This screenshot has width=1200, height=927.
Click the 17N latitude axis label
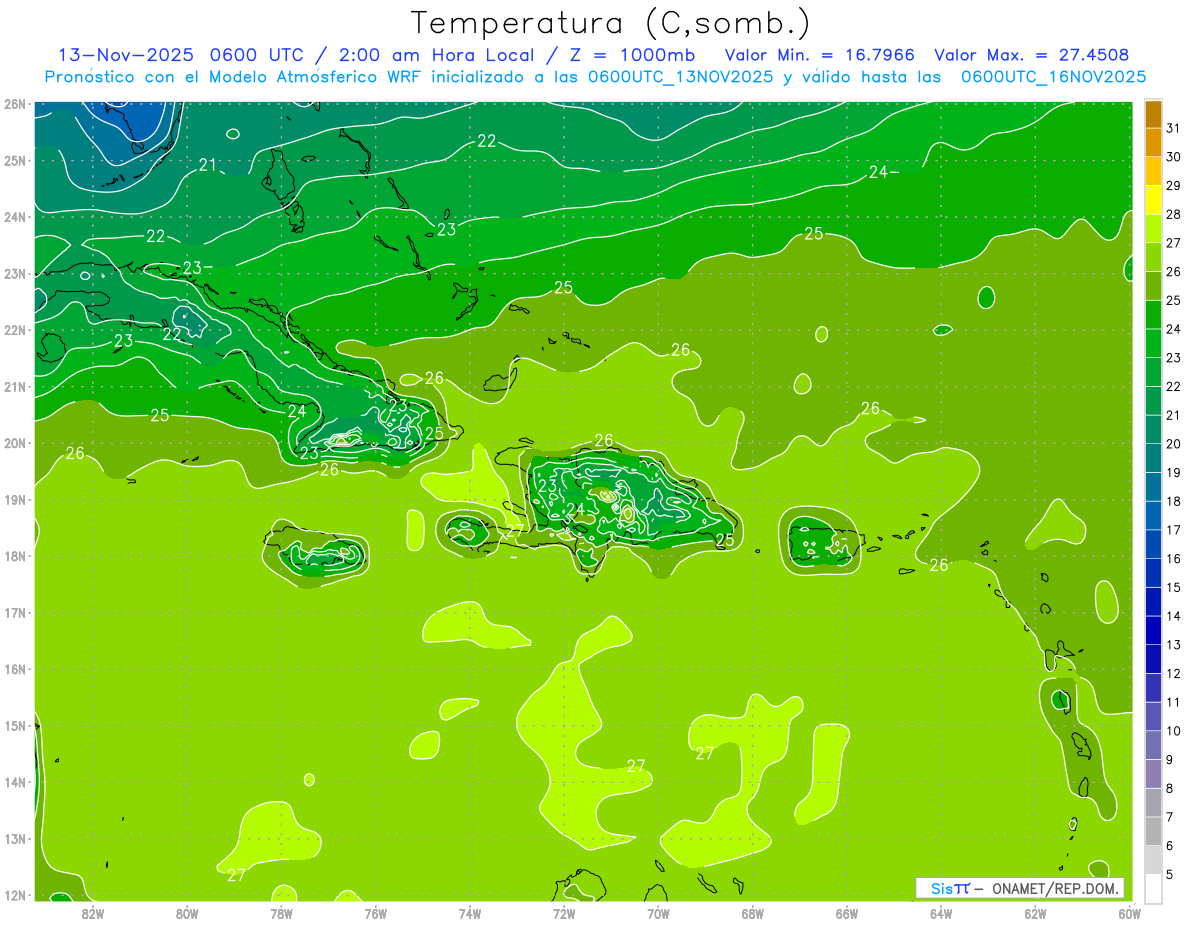point(14,613)
